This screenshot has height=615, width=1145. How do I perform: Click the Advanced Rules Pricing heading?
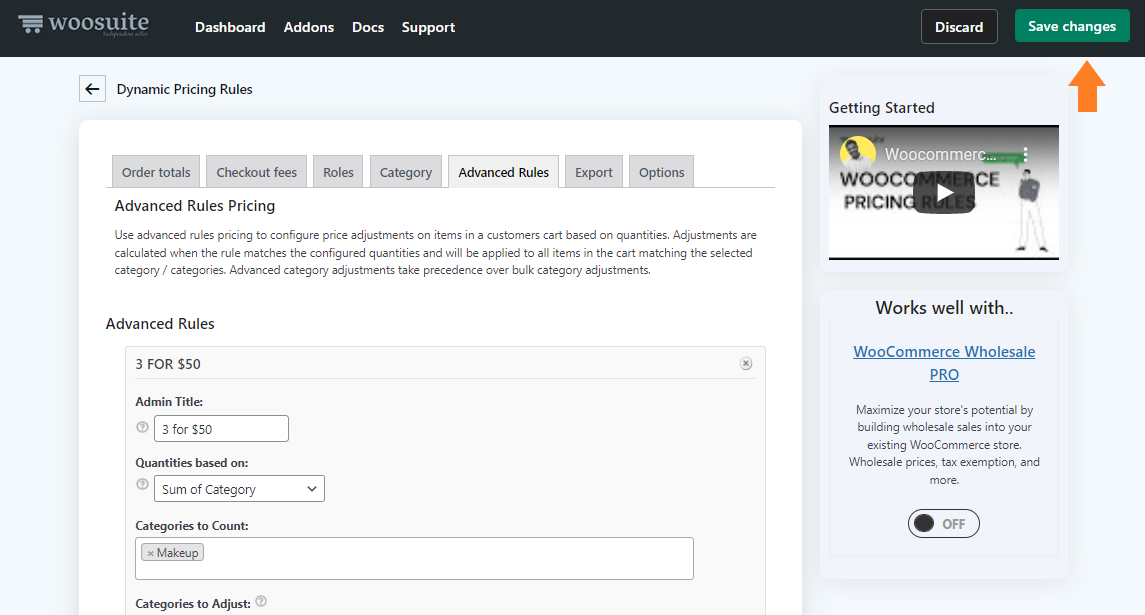pyautogui.click(x=195, y=206)
